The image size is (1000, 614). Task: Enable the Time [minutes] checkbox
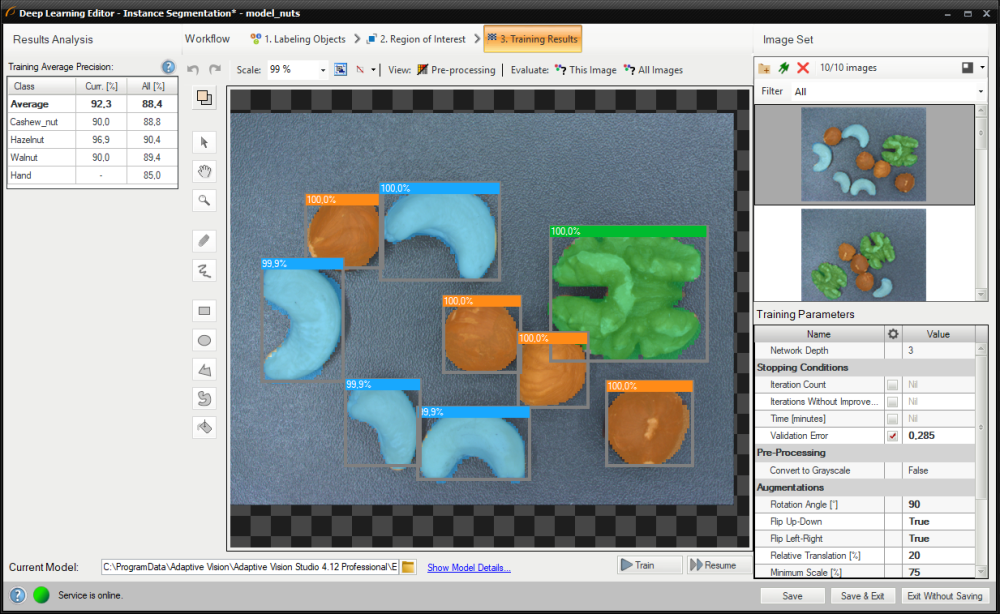tap(892, 419)
